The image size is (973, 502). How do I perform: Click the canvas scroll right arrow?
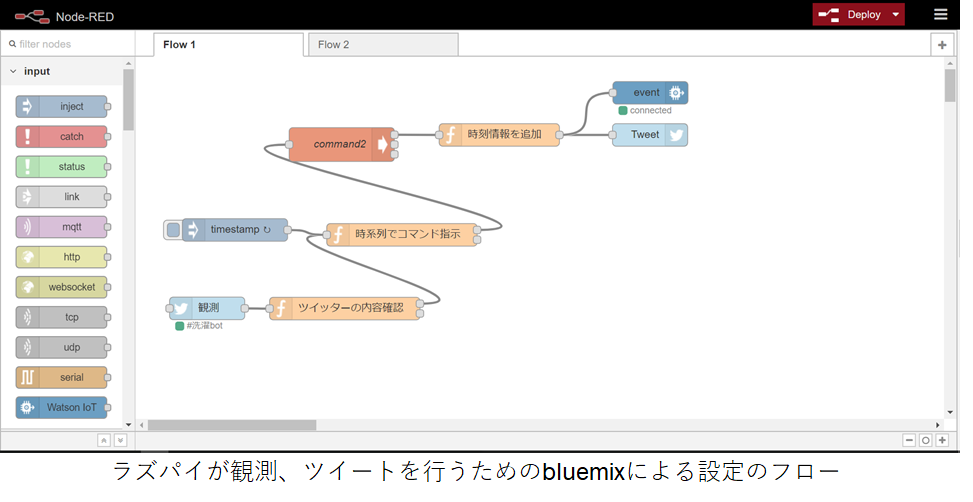938,425
